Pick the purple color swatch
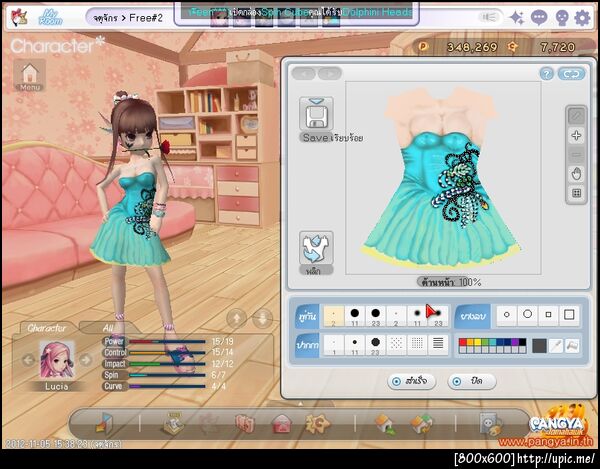This screenshot has height=469, width=600. tap(515, 342)
